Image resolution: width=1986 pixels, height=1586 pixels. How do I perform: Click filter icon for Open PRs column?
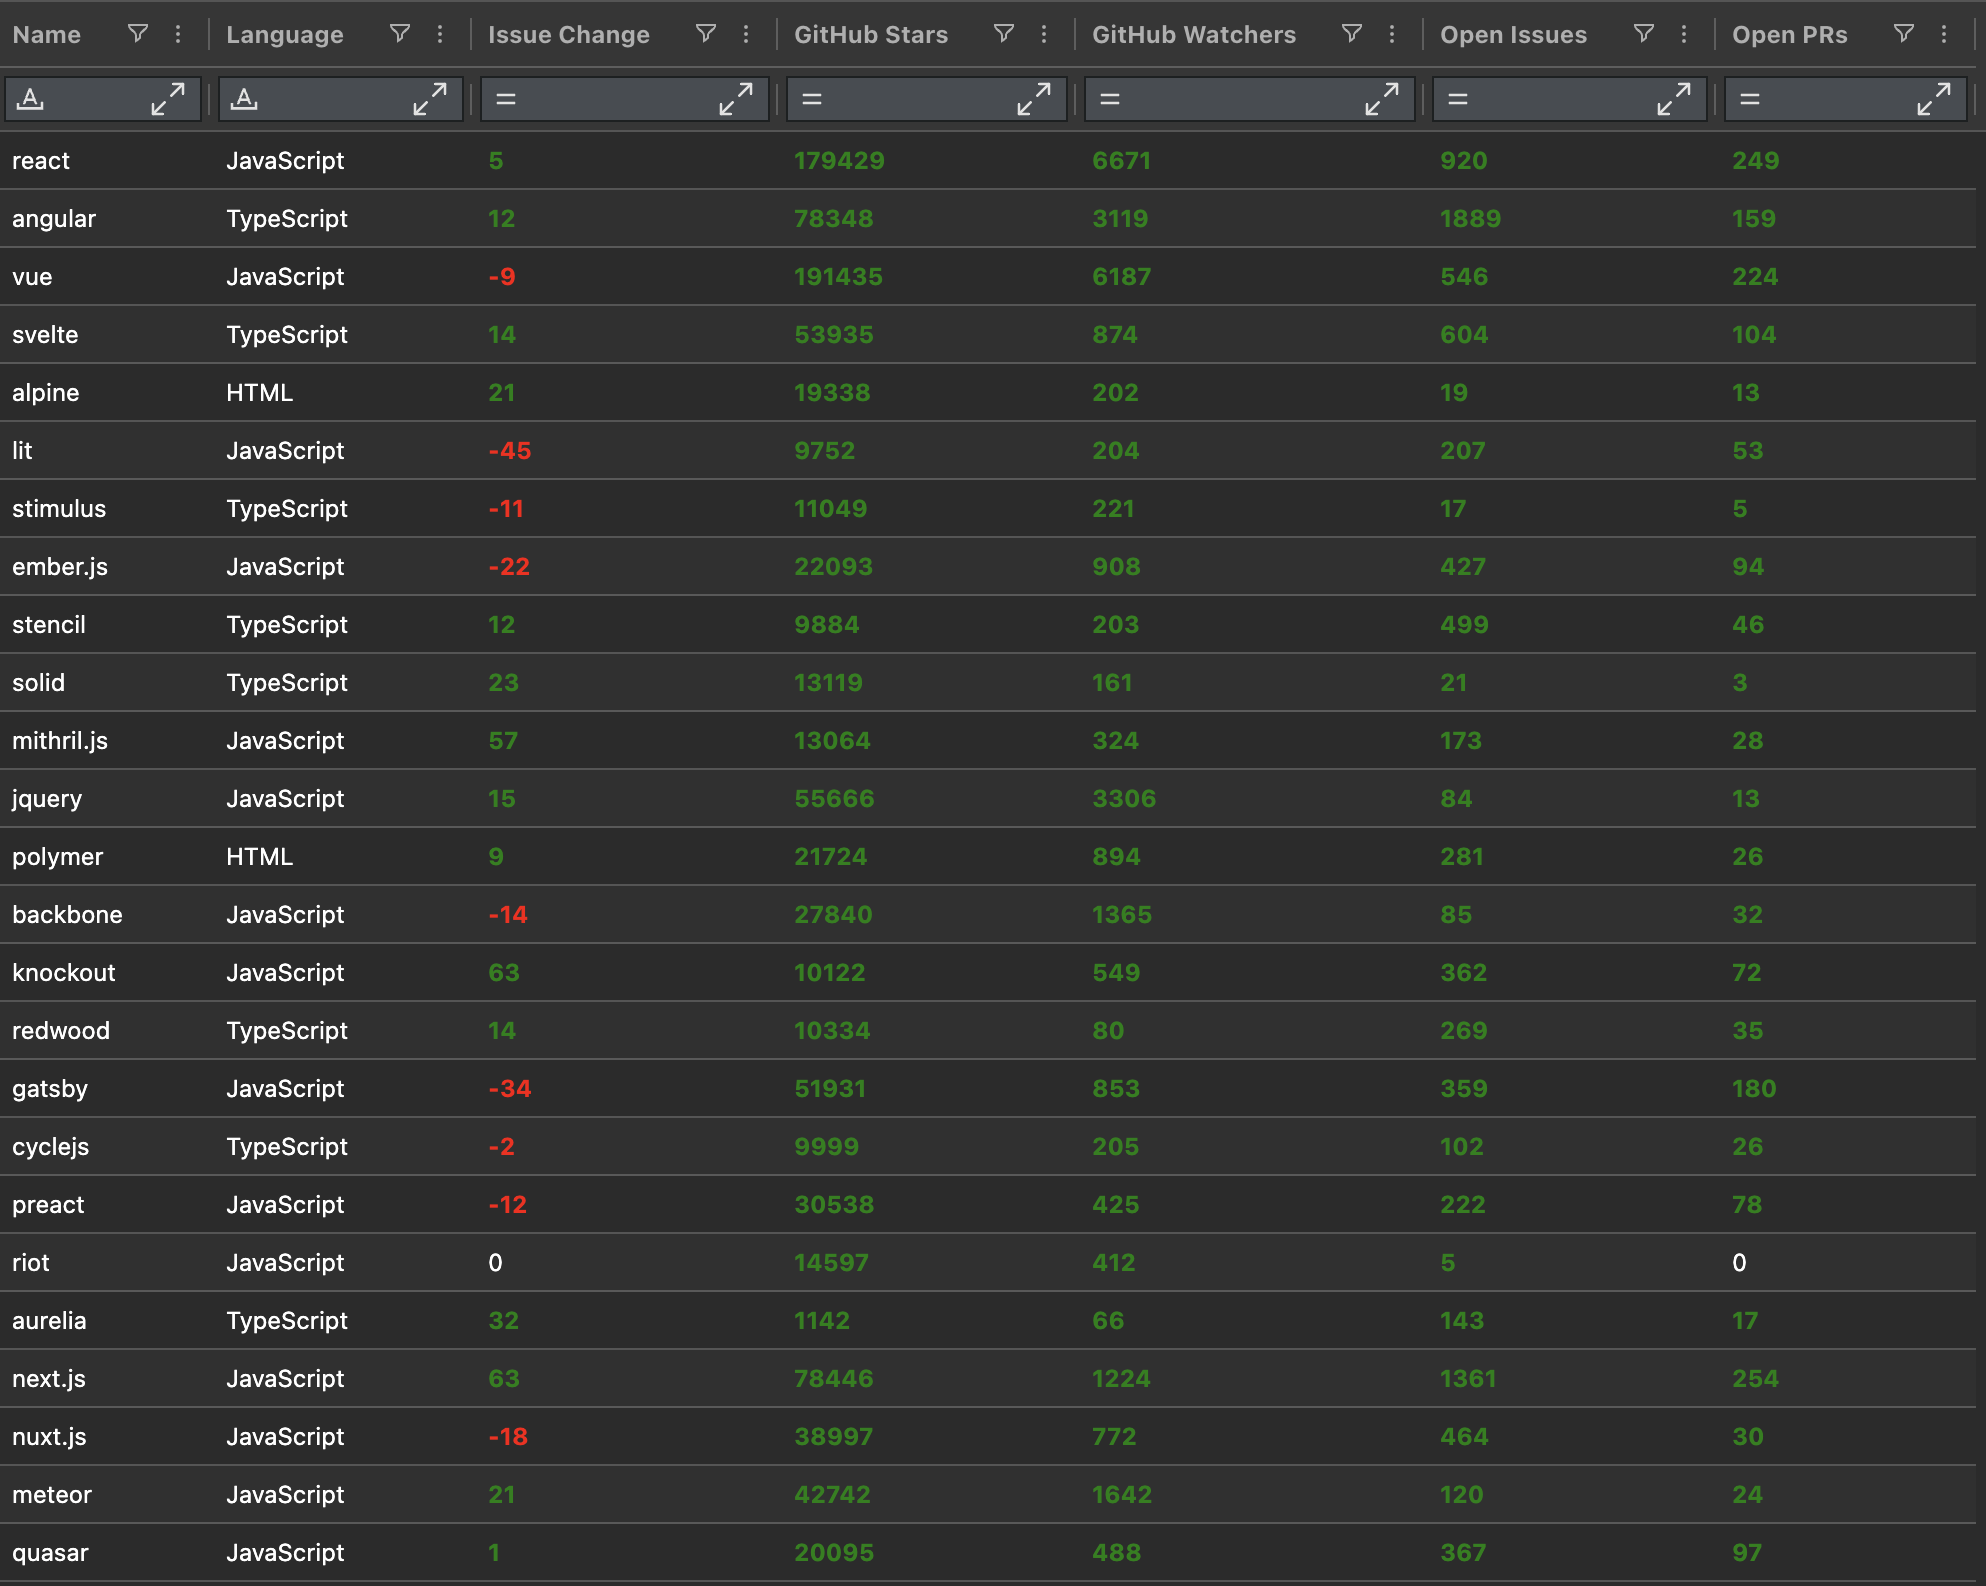click(1904, 34)
